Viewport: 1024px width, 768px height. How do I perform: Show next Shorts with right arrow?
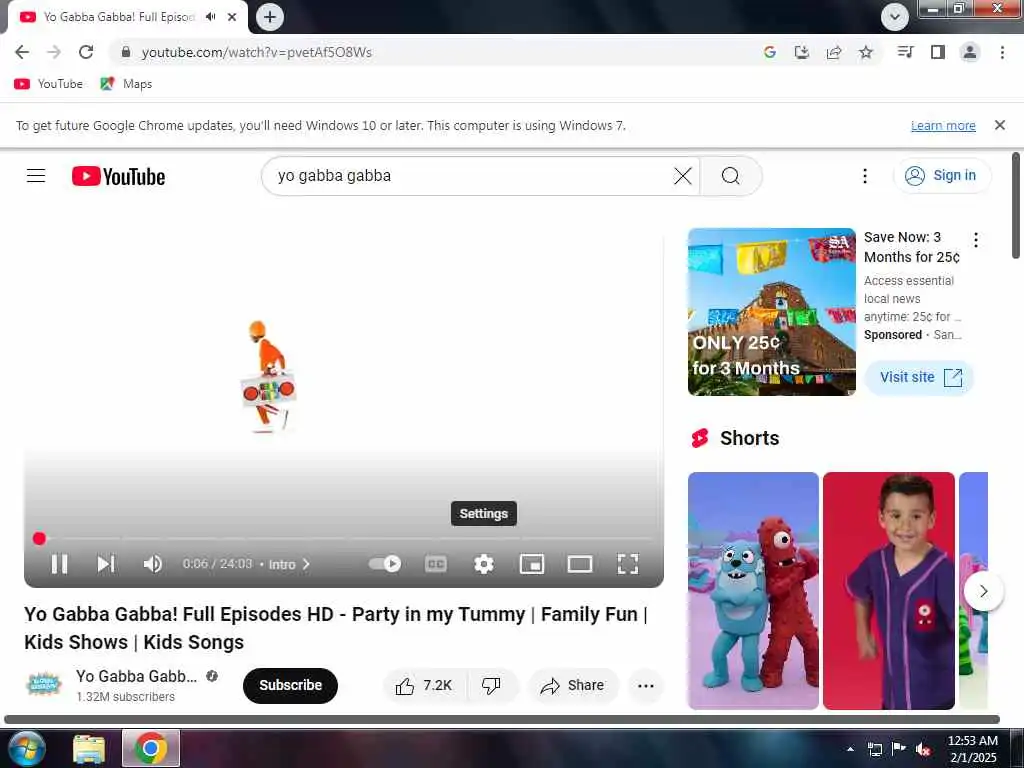983,591
